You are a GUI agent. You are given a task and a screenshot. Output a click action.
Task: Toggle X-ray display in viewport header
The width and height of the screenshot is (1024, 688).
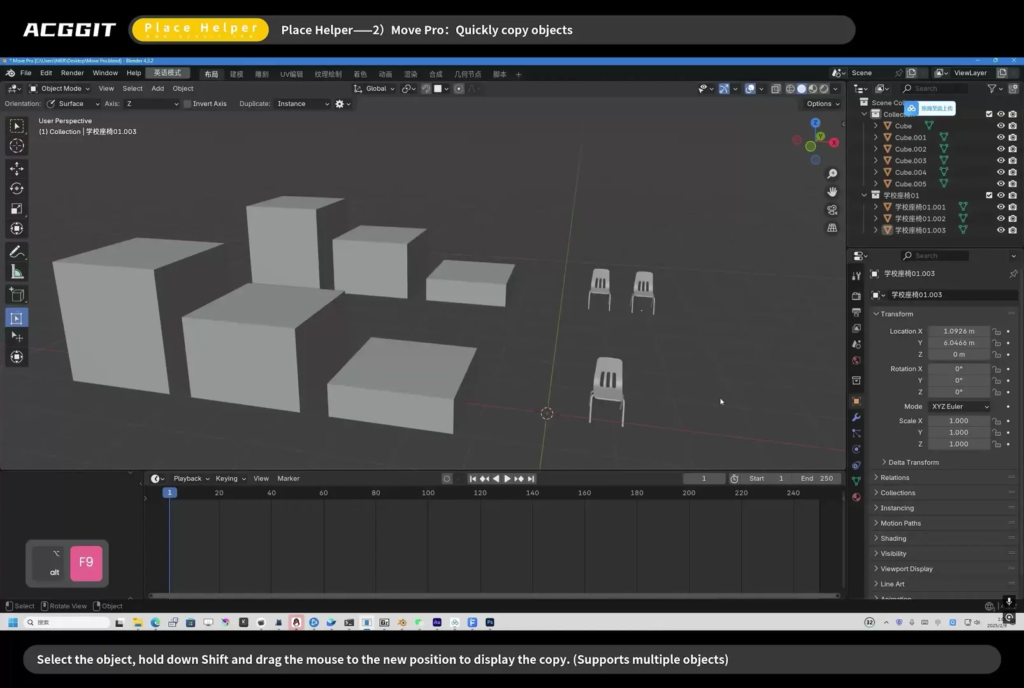tap(775, 89)
